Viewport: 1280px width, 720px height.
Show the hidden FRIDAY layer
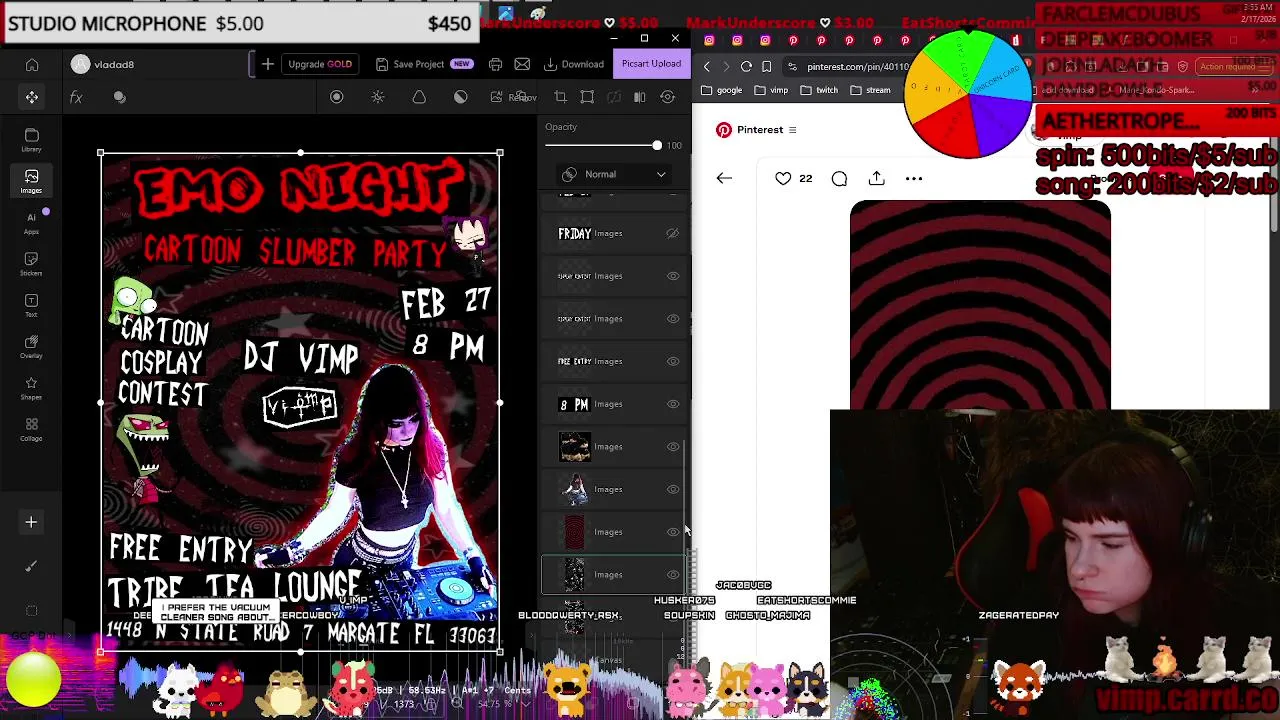pos(673,233)
